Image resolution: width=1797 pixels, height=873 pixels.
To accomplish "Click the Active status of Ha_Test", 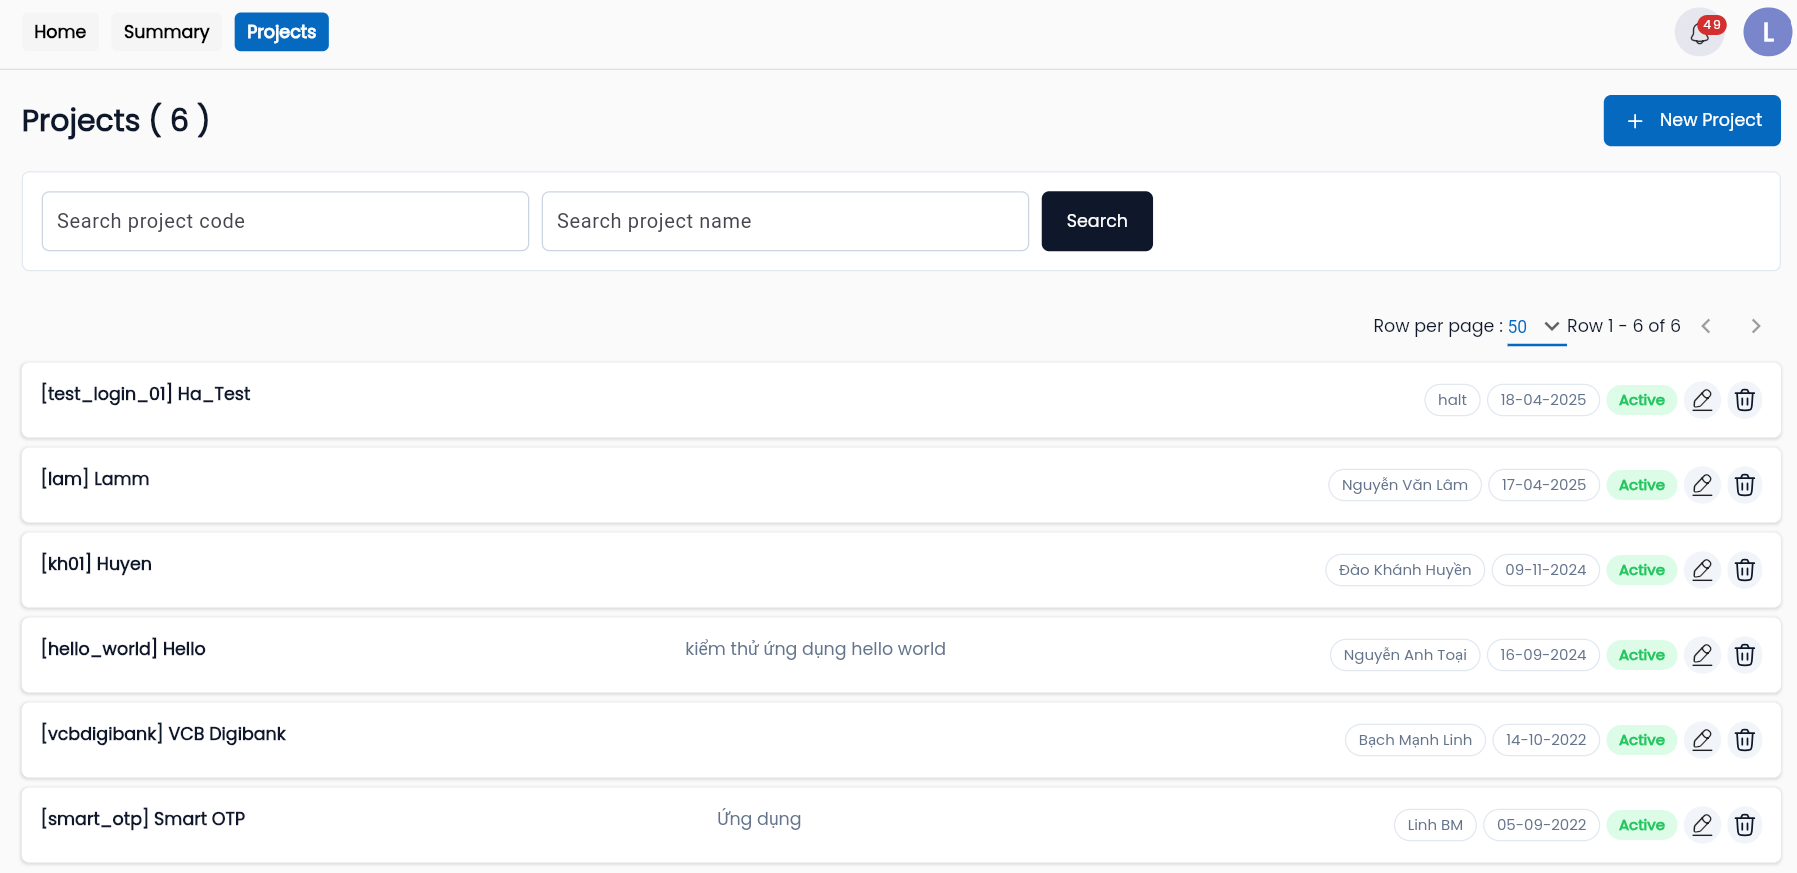I will pos(1641,400).
